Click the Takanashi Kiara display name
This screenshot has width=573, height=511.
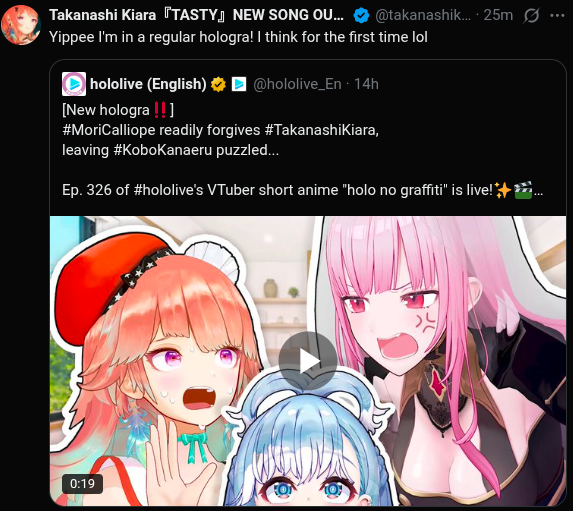tap(197, 15)
